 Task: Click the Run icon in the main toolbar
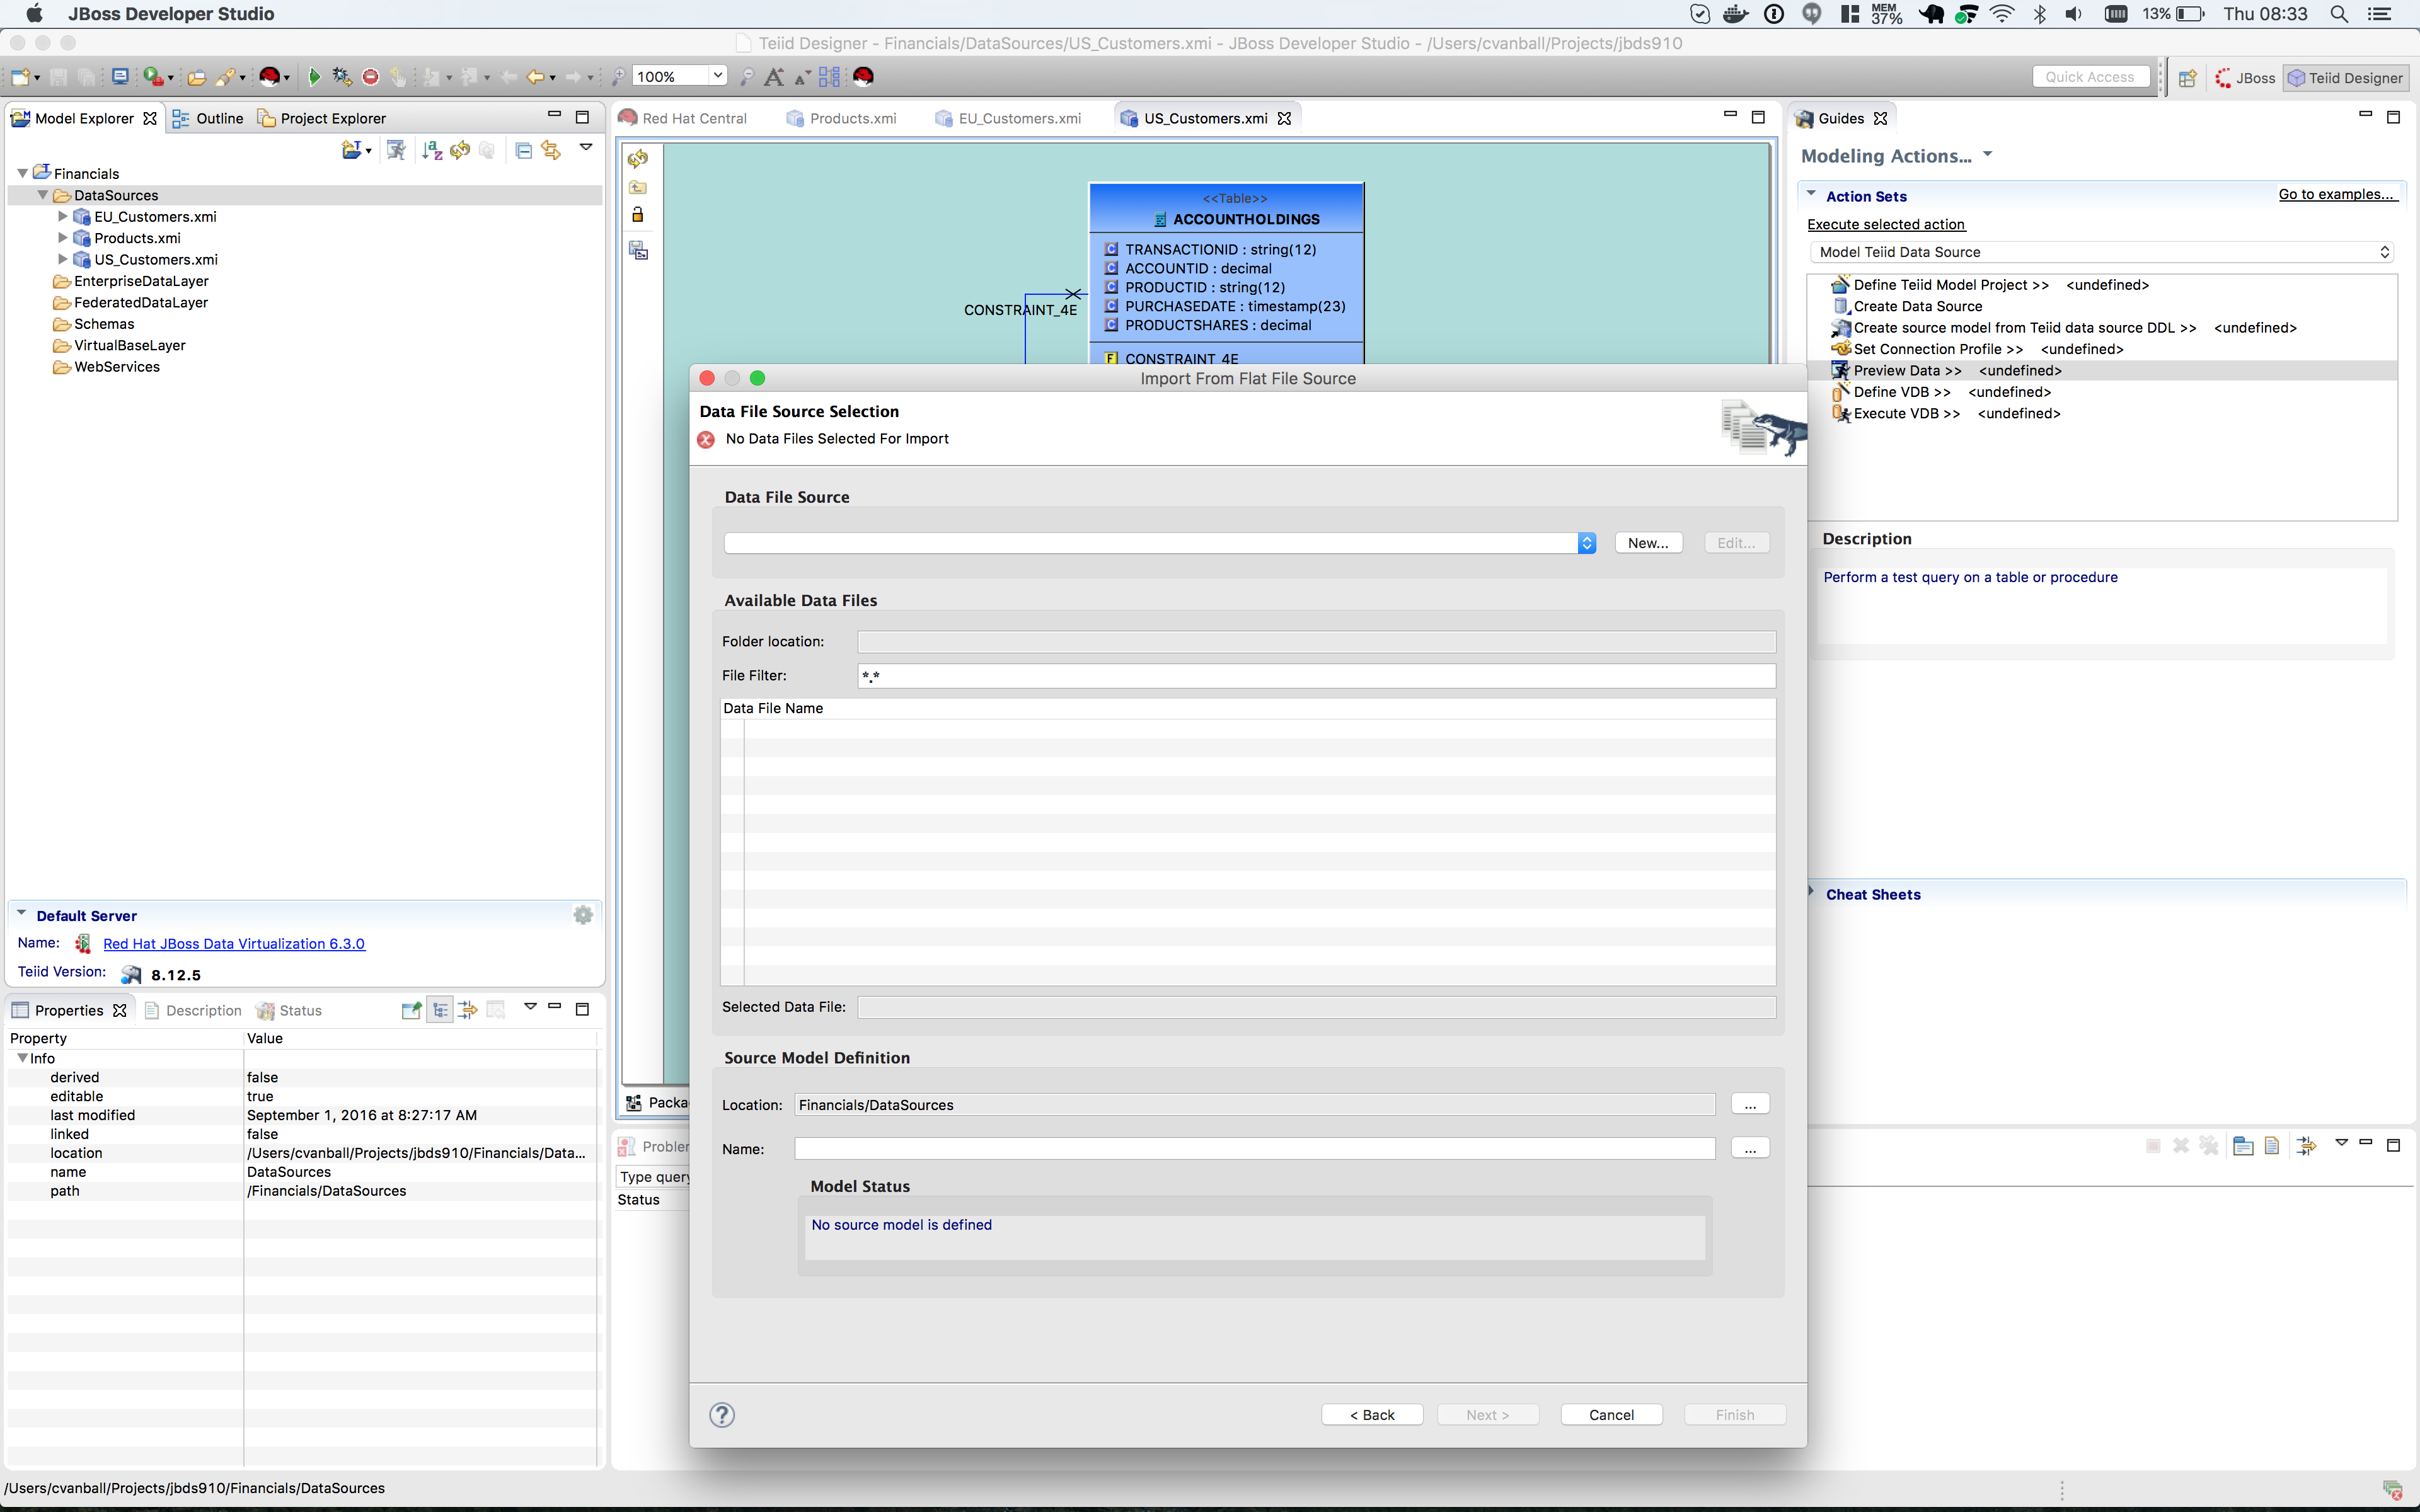point(314,76)
